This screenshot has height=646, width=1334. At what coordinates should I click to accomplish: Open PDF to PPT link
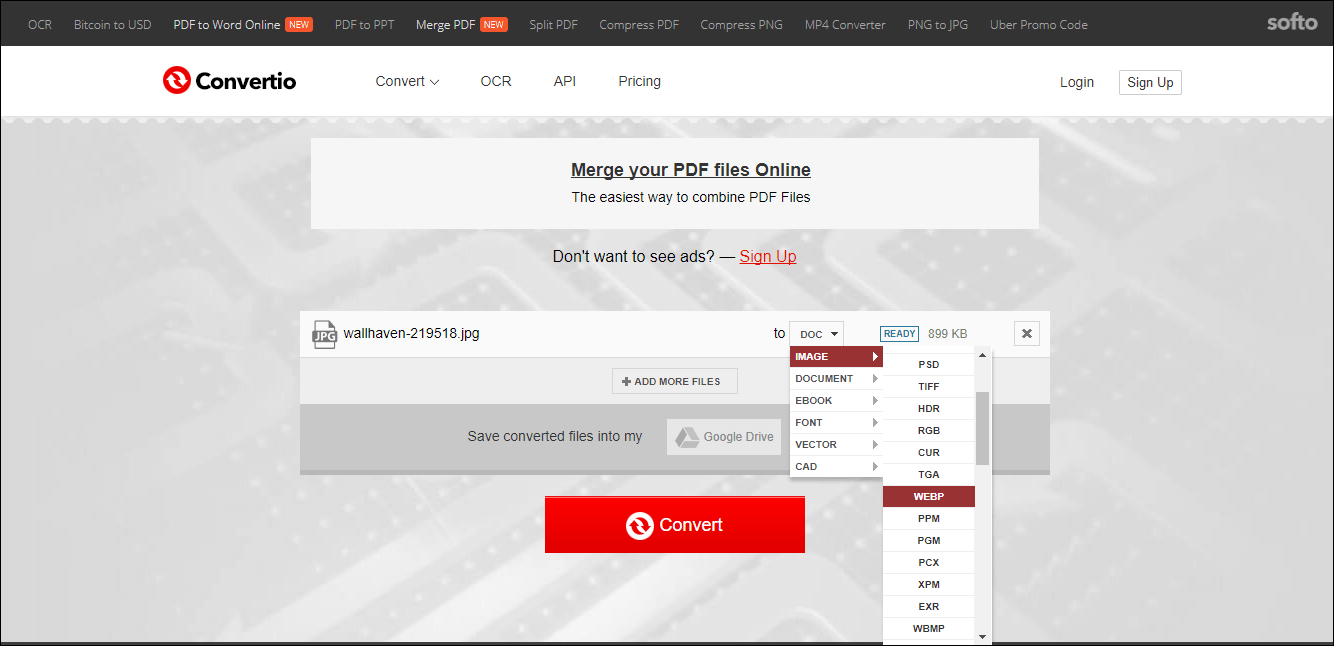364,24
